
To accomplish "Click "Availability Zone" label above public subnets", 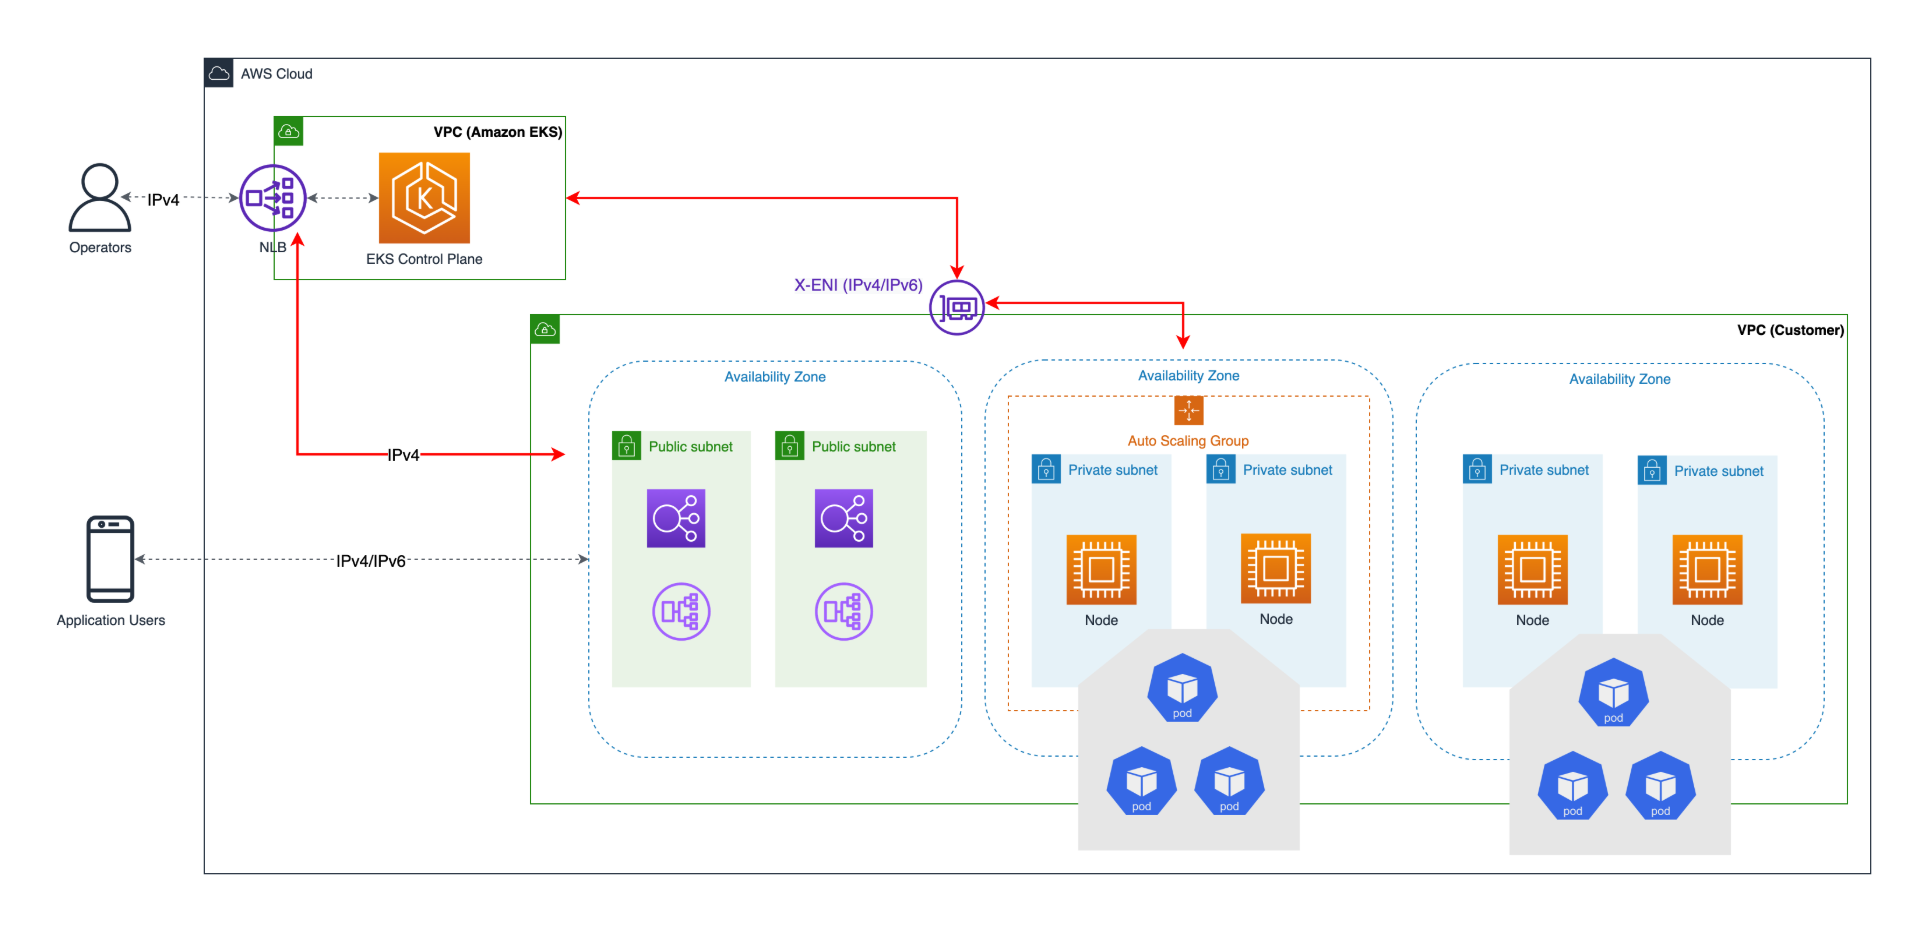I will (x=775, y=377).
